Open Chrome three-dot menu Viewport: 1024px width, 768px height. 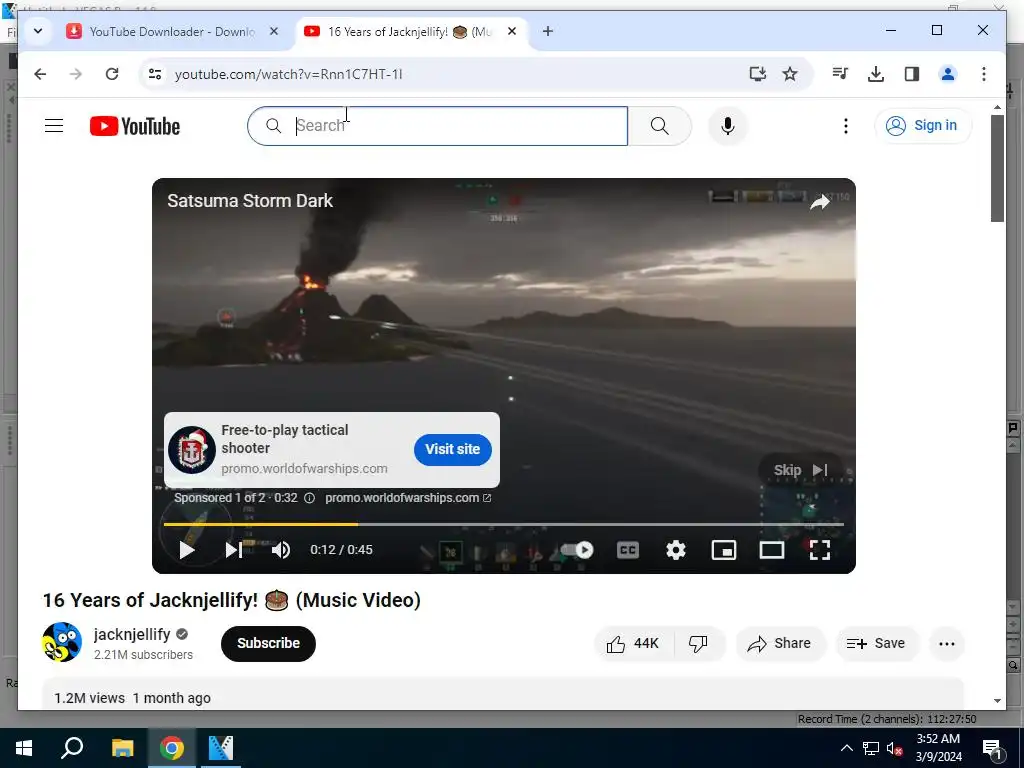[984, 74]
